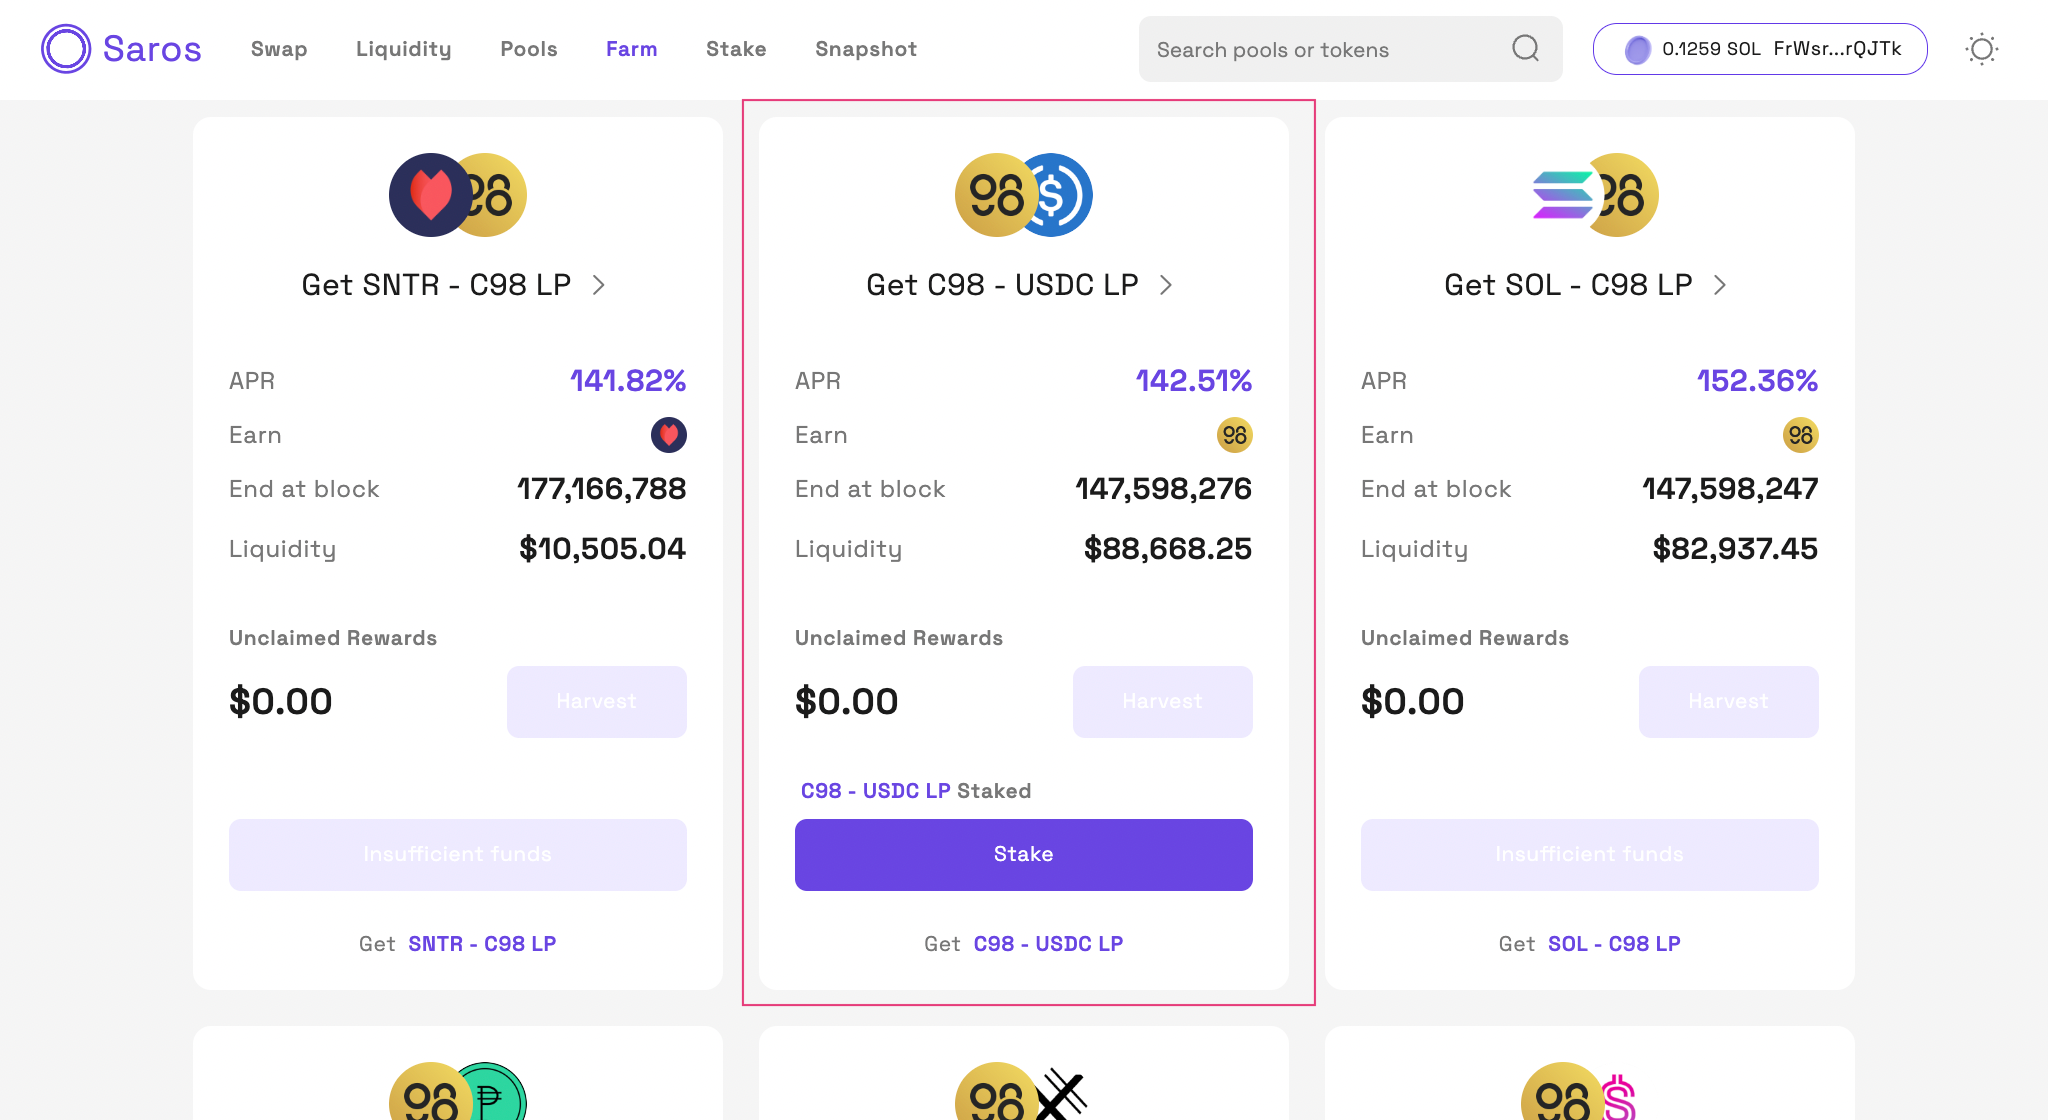2048x1120 pixels.
Task: Expand the Get SNTR - C98 LP chevron
Action: point(599,285)
